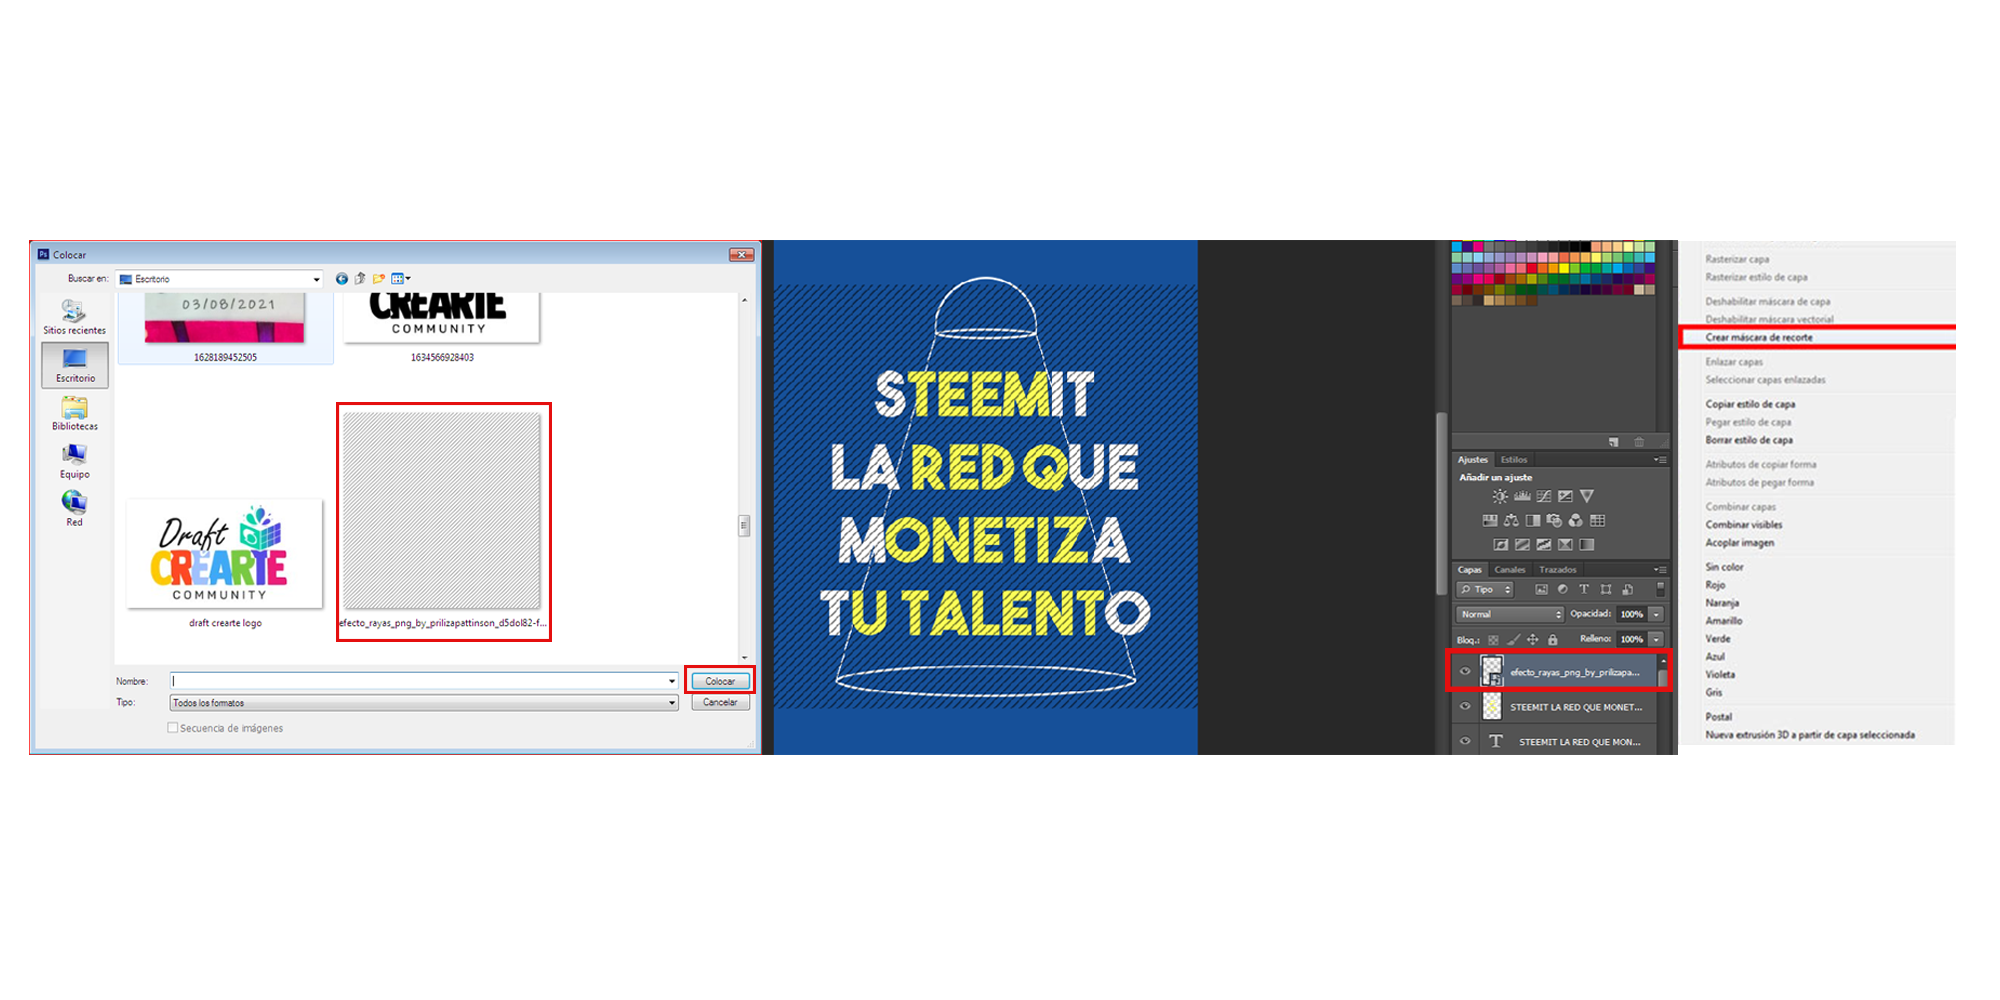The image size is (2000, 1000).
Task: Add an Exposure adjustment from Ajustes panel
Action: pyautogui.click(x=1565, y=496)
